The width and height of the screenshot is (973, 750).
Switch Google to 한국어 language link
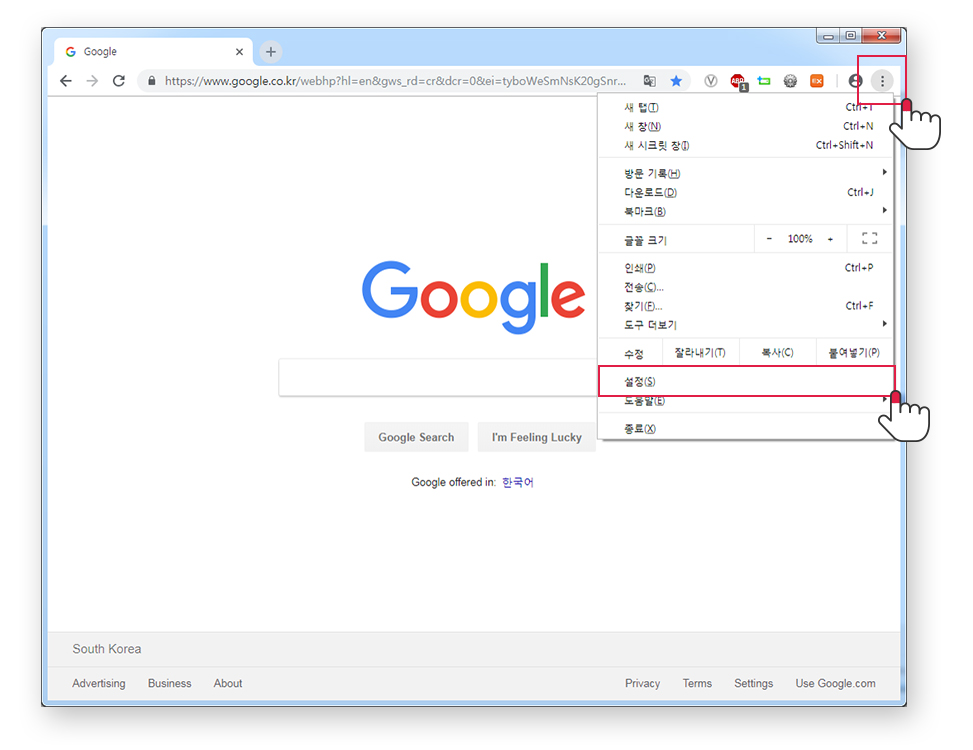pos(518,482)
